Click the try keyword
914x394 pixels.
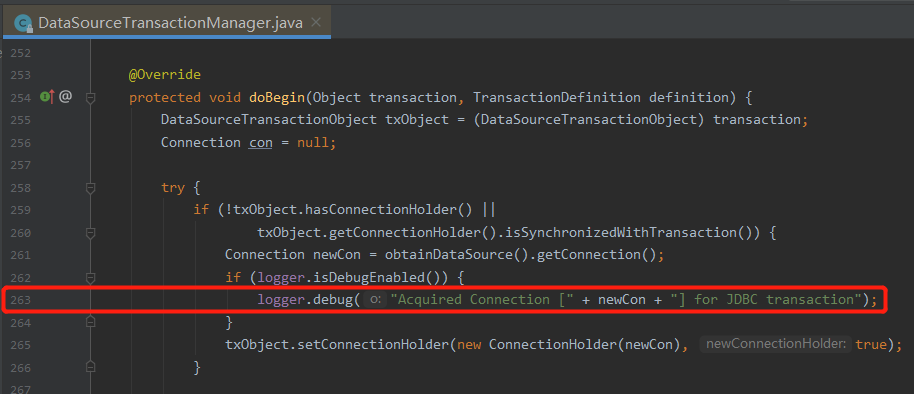tap(173, 188)
